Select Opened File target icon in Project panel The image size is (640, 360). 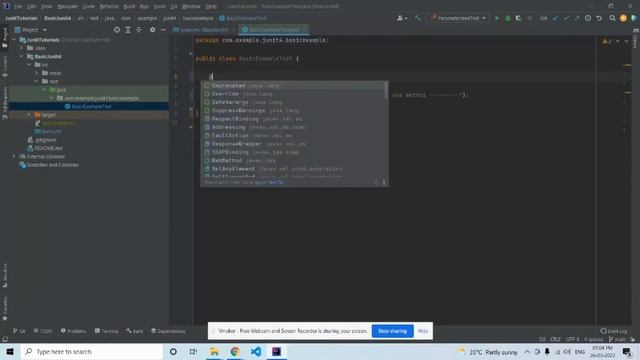tap(117, 30)
